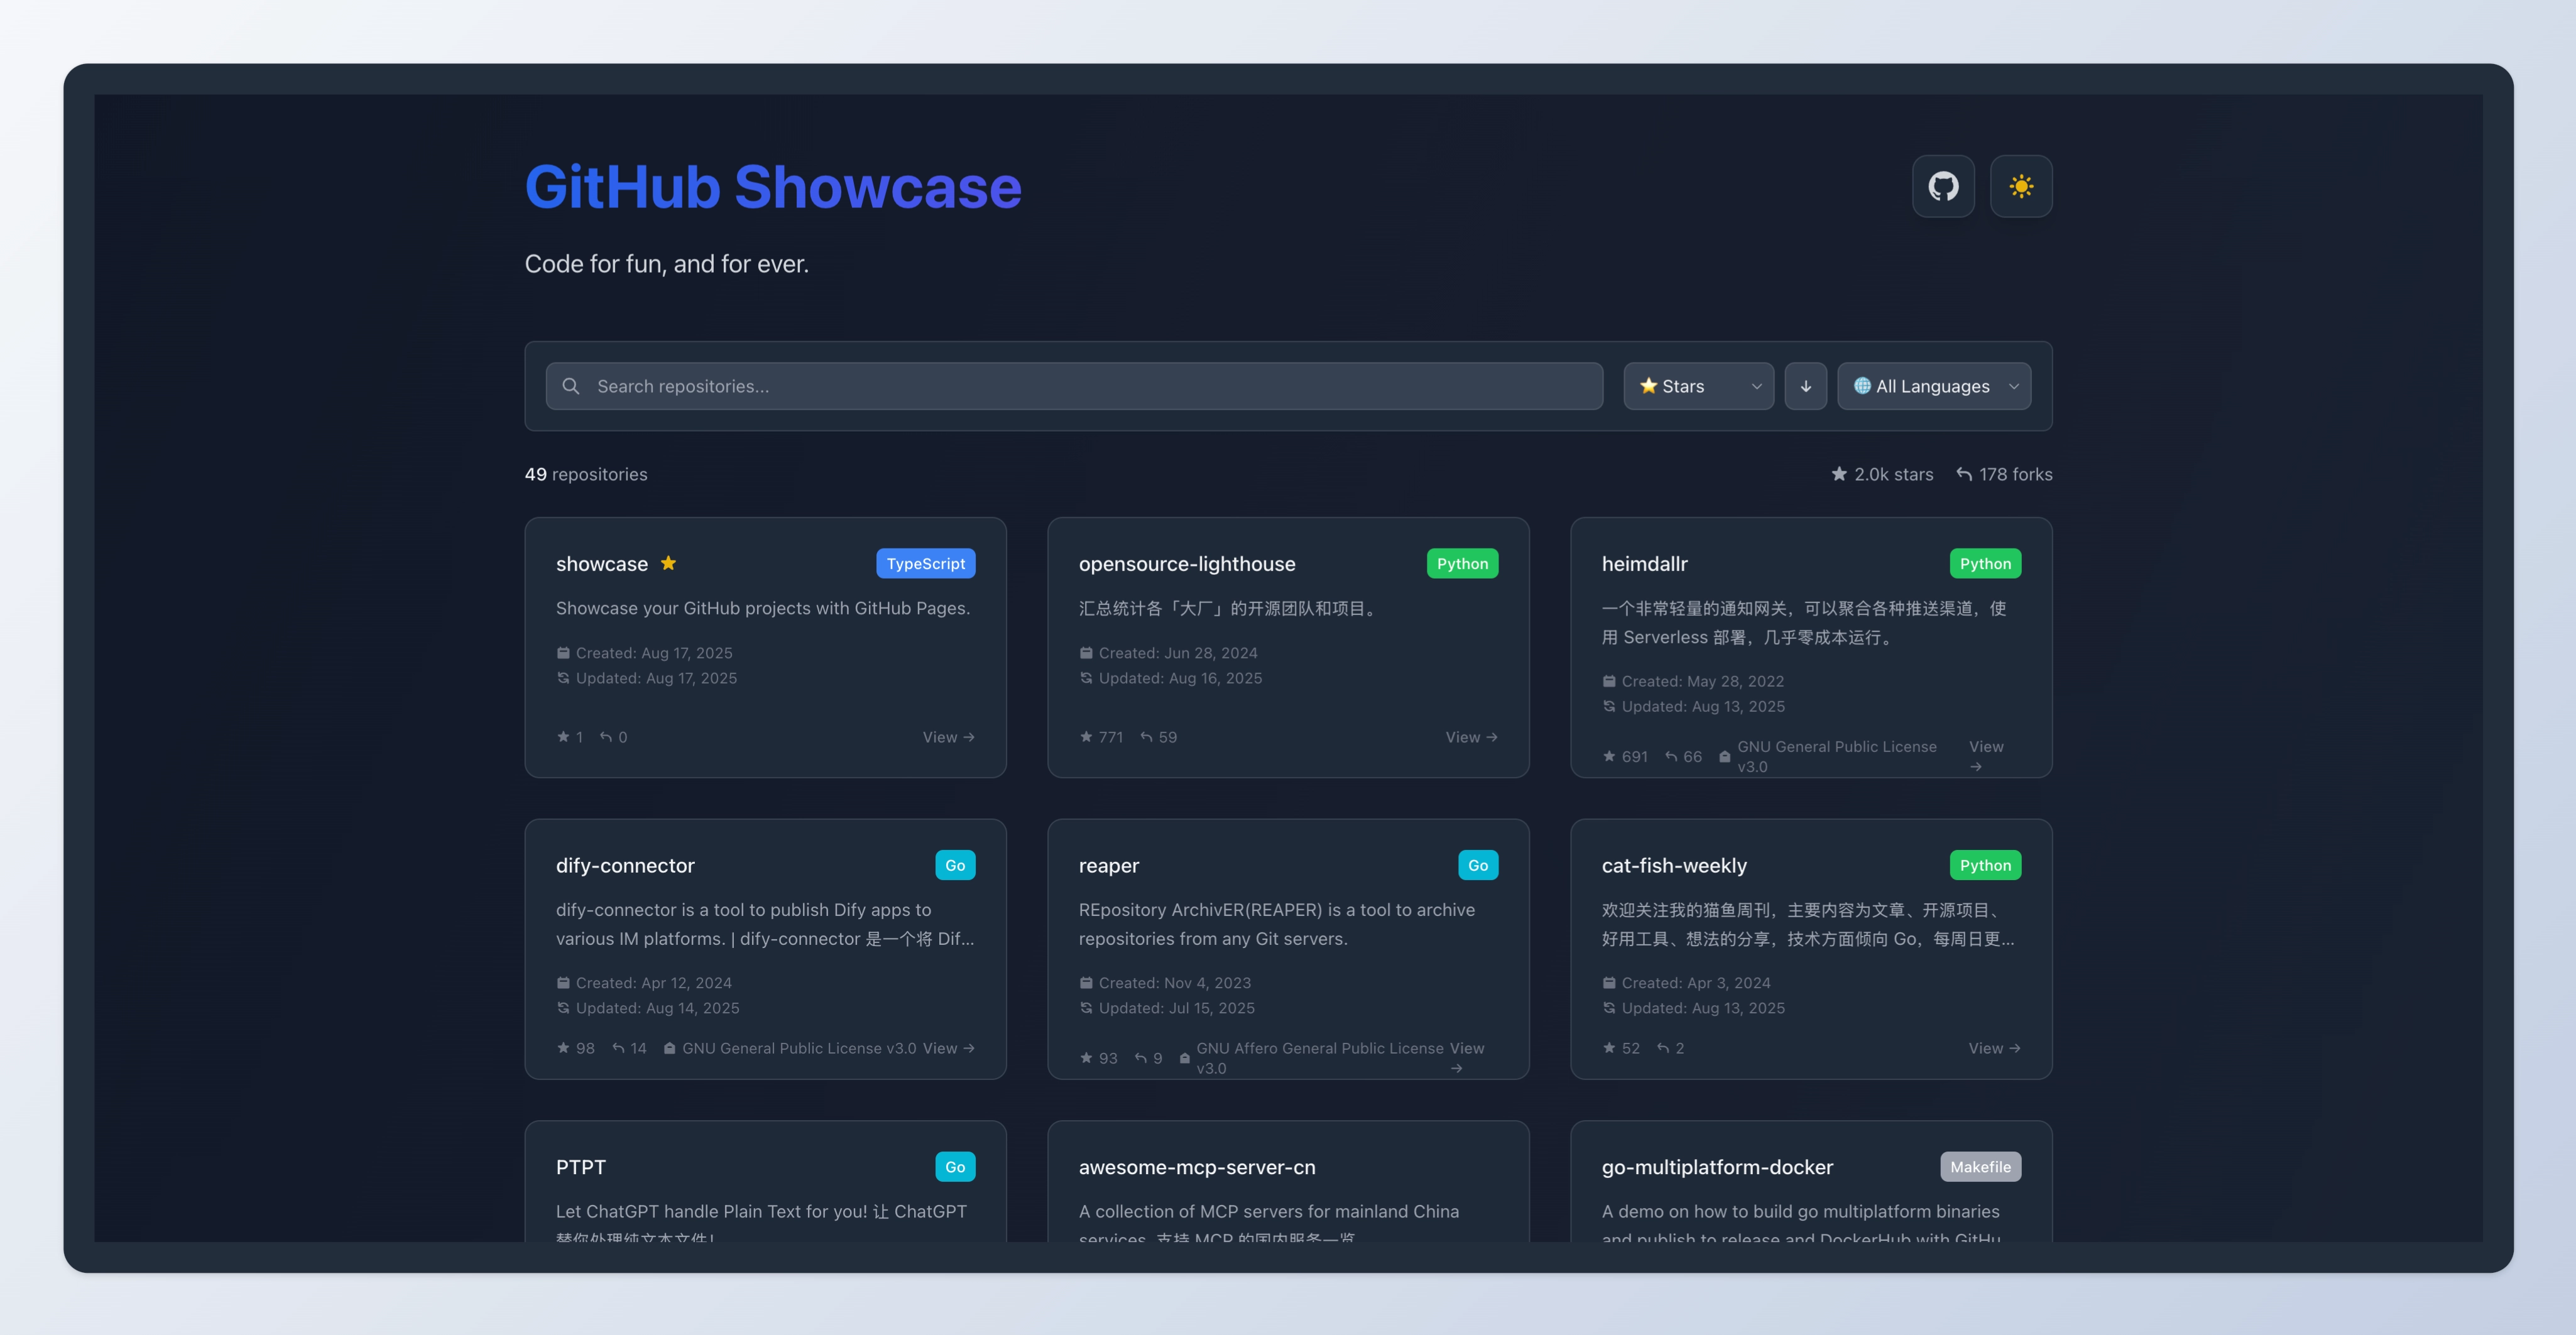This screenshot has width=2576, height=1335.
Task: Click Go badge on reaper card
Action: (1478, 866)
